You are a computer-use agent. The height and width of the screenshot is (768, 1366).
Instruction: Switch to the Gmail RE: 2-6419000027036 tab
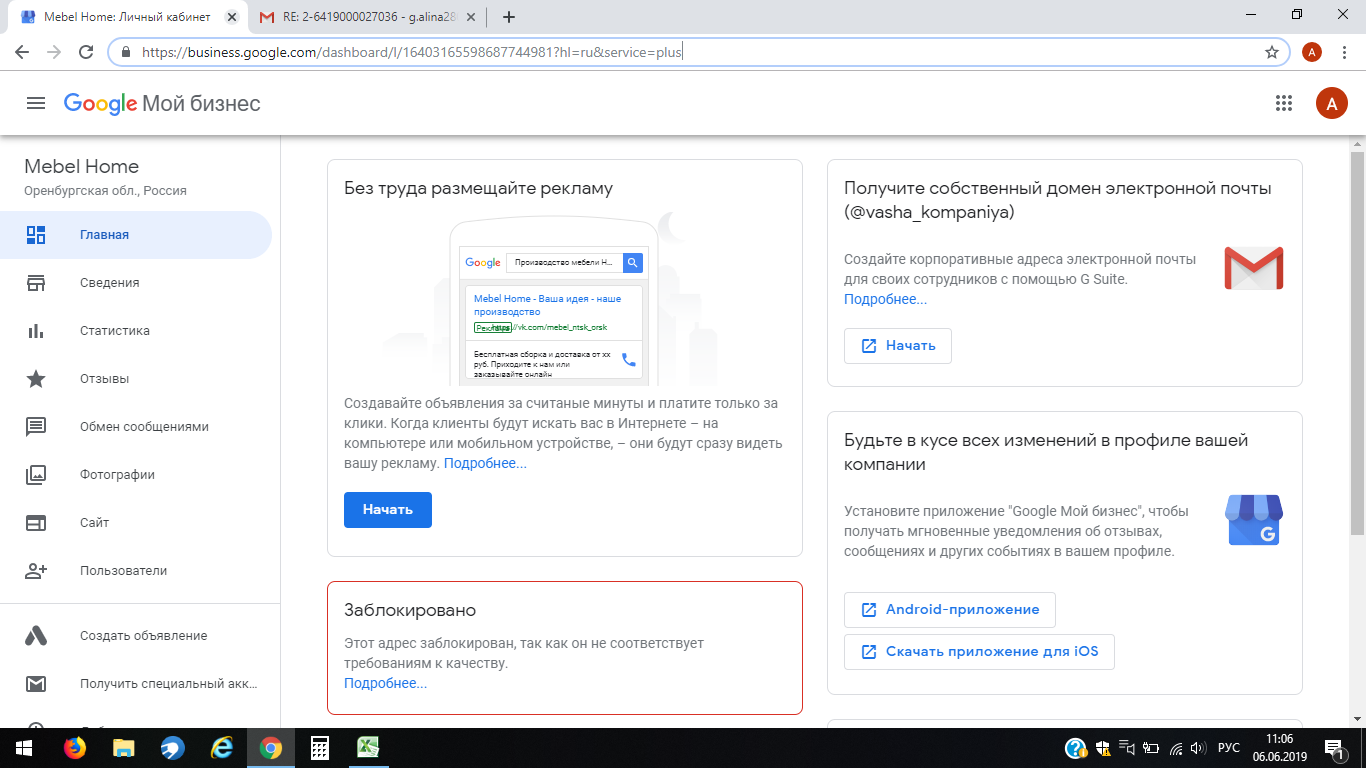click(x=368, y=17)
